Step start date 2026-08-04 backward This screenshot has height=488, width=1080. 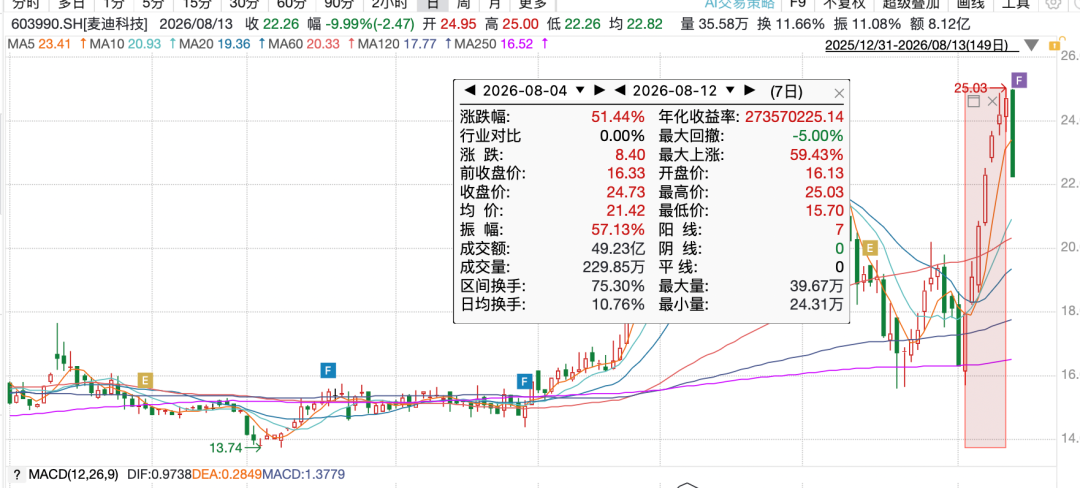click(470, 90)
